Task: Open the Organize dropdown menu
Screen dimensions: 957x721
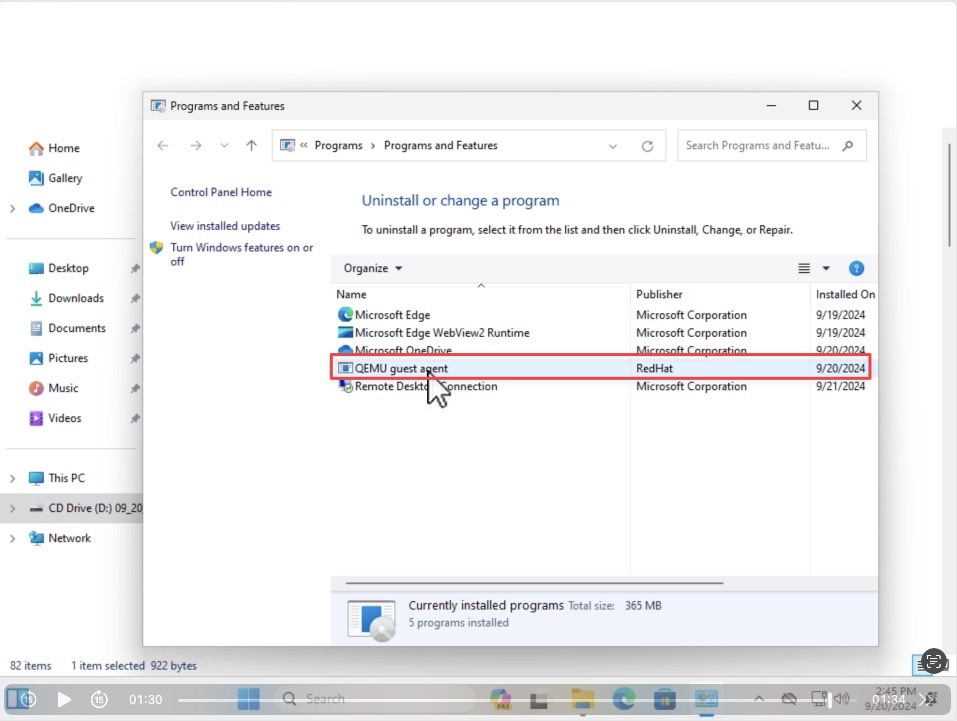Action: (x=372, y=268)
